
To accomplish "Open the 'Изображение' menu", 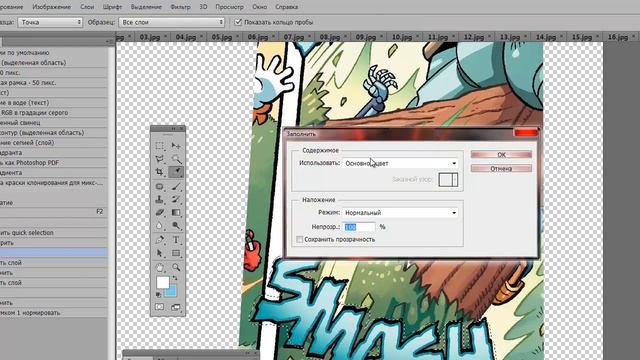I will point(51,7).
